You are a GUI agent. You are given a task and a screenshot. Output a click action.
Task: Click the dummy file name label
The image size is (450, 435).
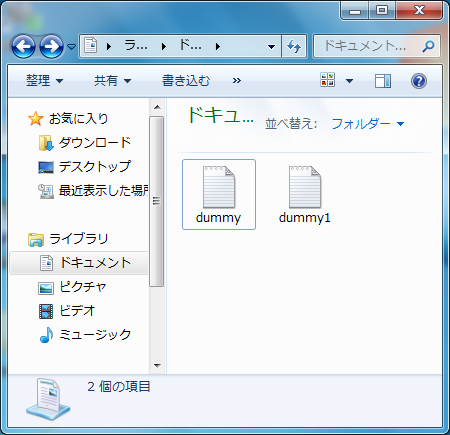tap(218, 218)
